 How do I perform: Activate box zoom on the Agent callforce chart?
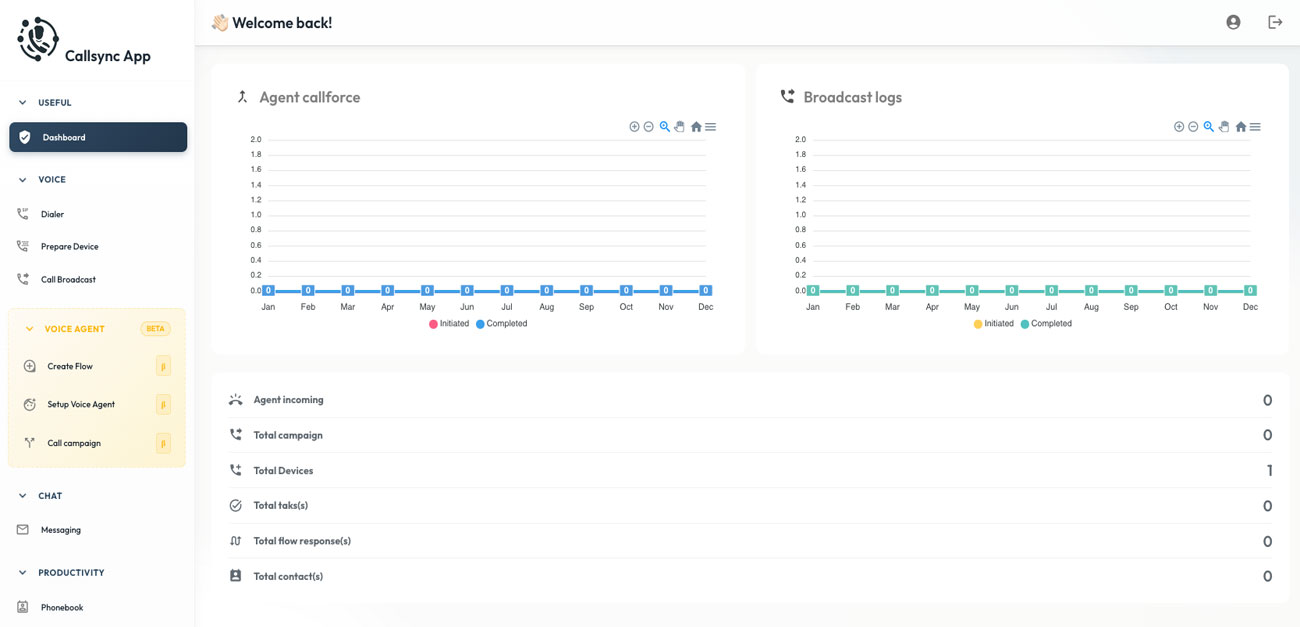click(x=664, y=126)
